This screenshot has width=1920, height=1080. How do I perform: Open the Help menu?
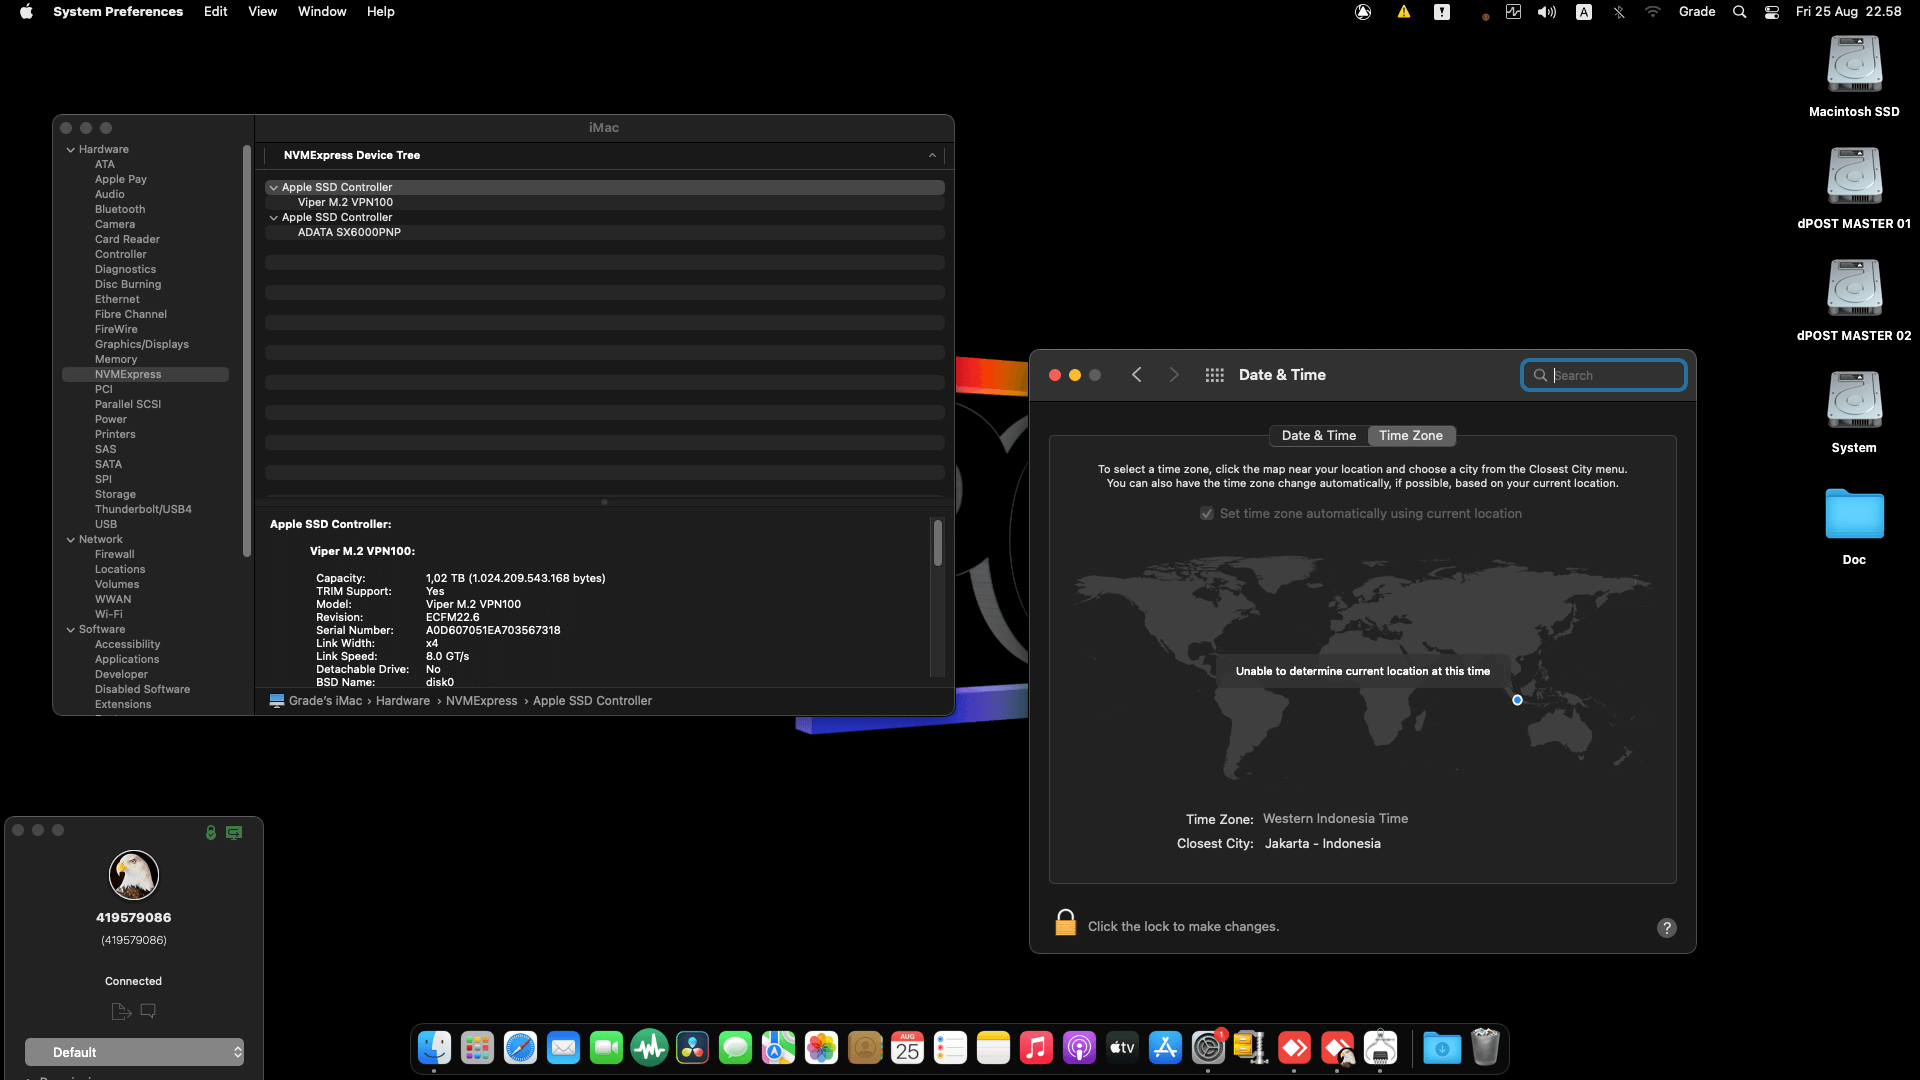click(x=380, y=12)
